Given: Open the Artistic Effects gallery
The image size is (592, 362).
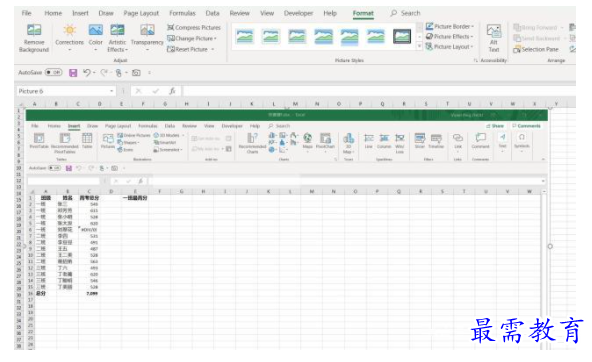Looking at the screenshot, I should (117, 38).
